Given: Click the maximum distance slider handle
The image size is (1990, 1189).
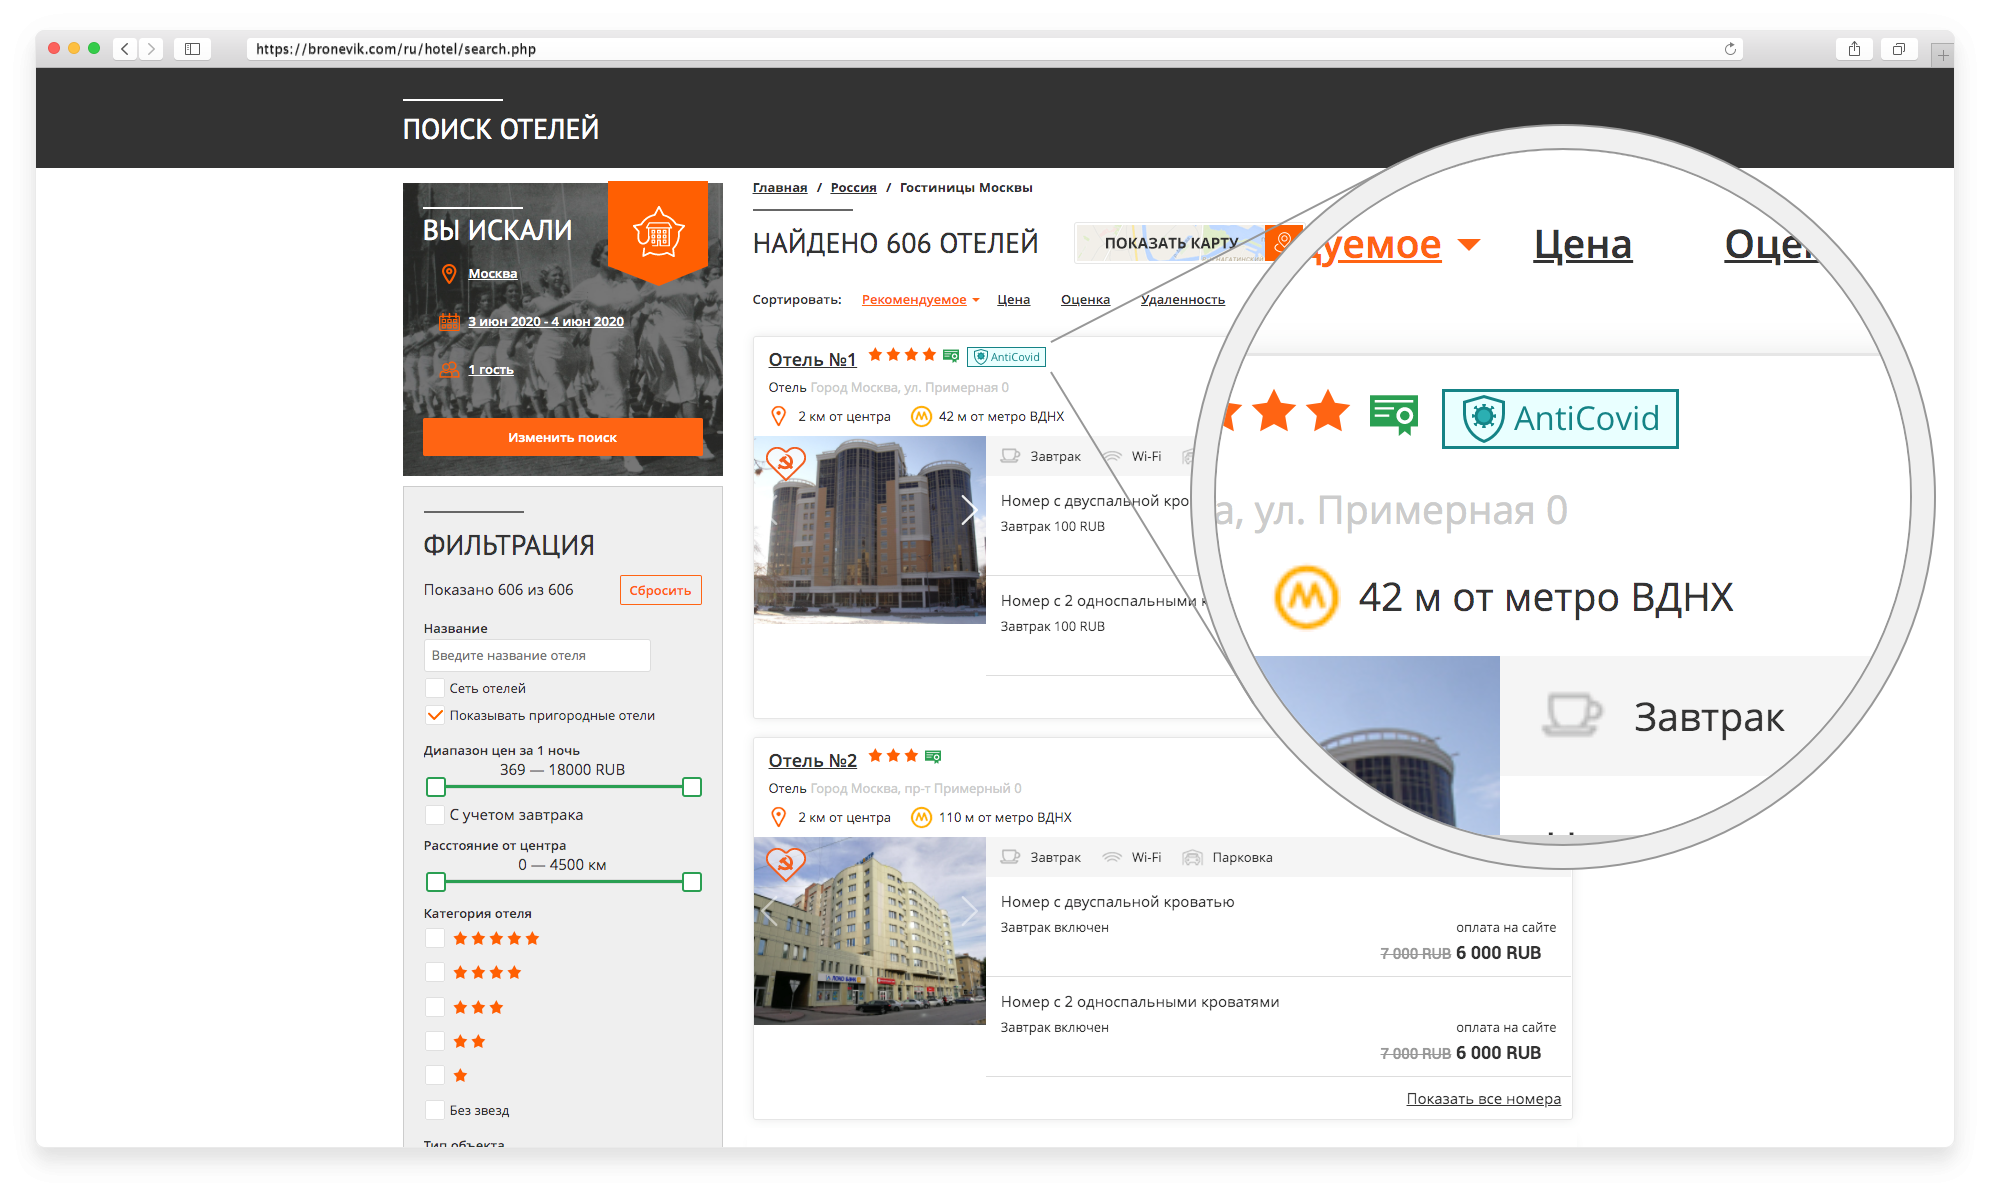Looking at the screenshot, I should [x=691, y=882].
